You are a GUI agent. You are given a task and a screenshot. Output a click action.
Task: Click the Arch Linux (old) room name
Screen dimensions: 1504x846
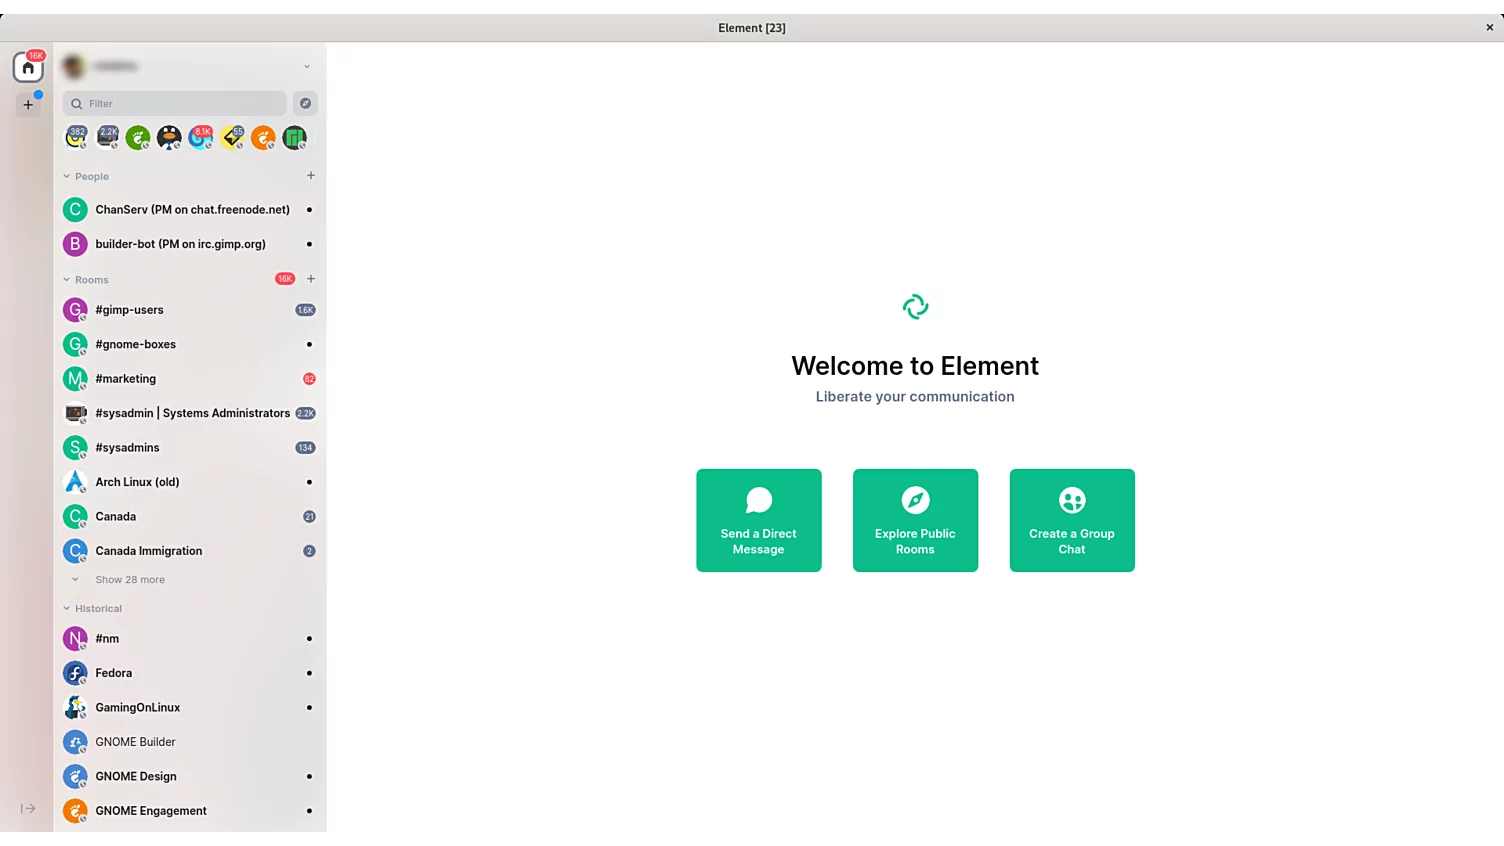tap(137, 482)
